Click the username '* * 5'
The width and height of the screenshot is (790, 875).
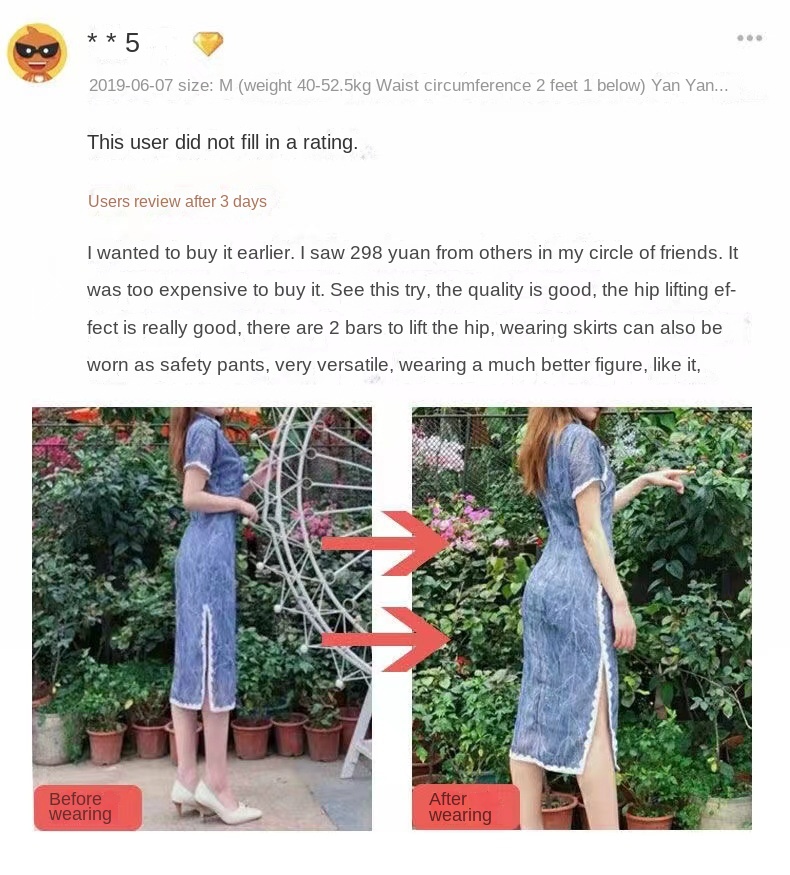[113, 43]
